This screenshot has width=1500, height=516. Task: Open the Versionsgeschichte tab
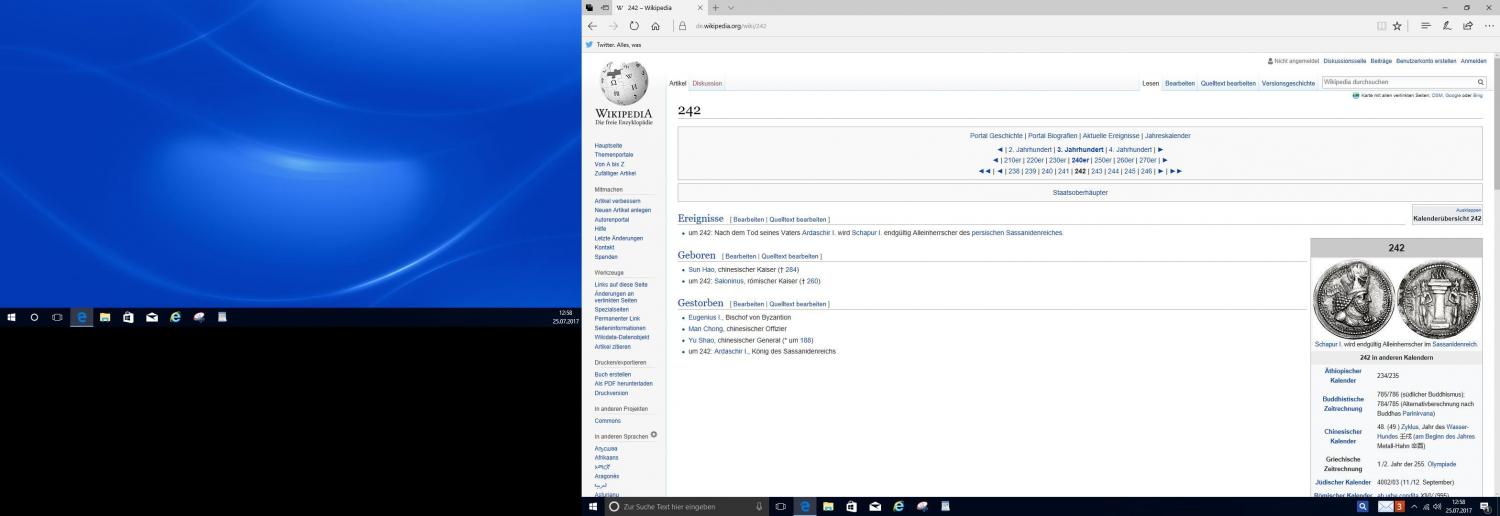click(1288, 83)
